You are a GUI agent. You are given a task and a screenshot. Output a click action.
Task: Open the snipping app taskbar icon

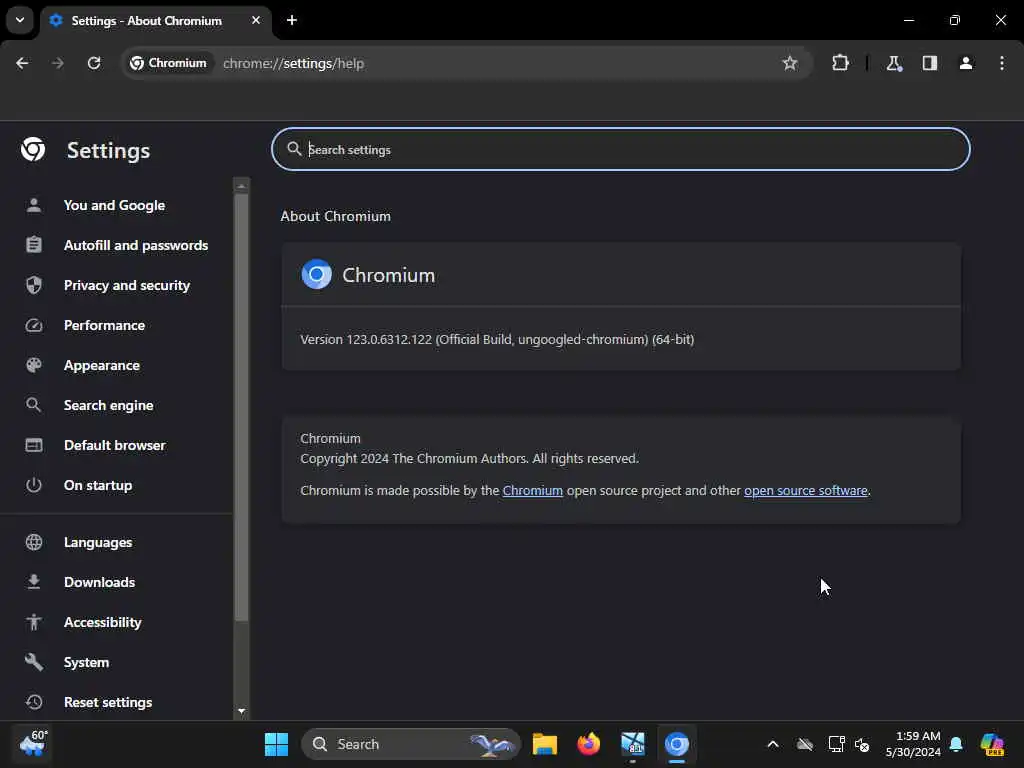click(633, 744)
